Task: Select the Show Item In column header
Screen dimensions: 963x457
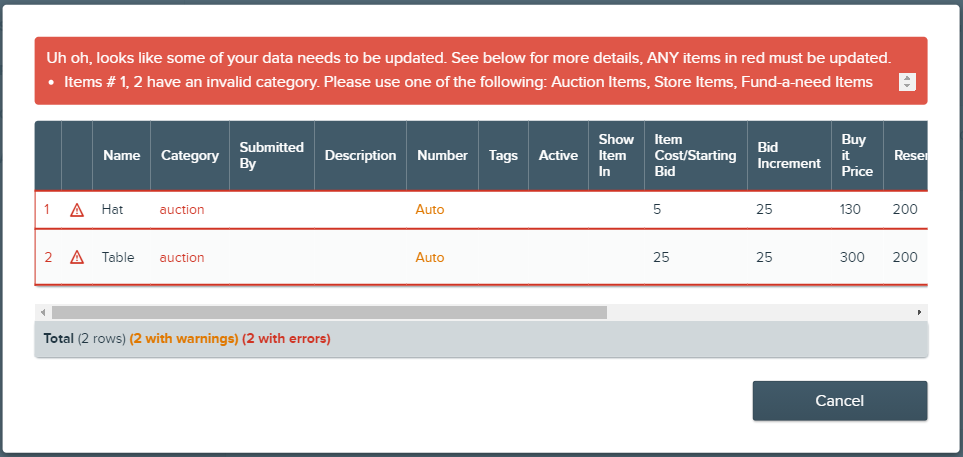Action: (616, 155)
